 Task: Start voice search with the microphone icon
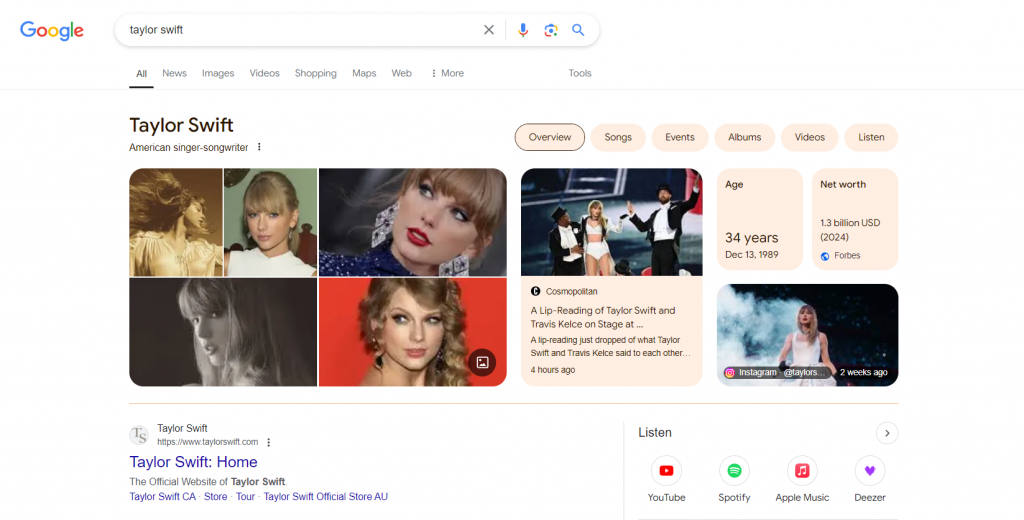click(x=522, y=30)
